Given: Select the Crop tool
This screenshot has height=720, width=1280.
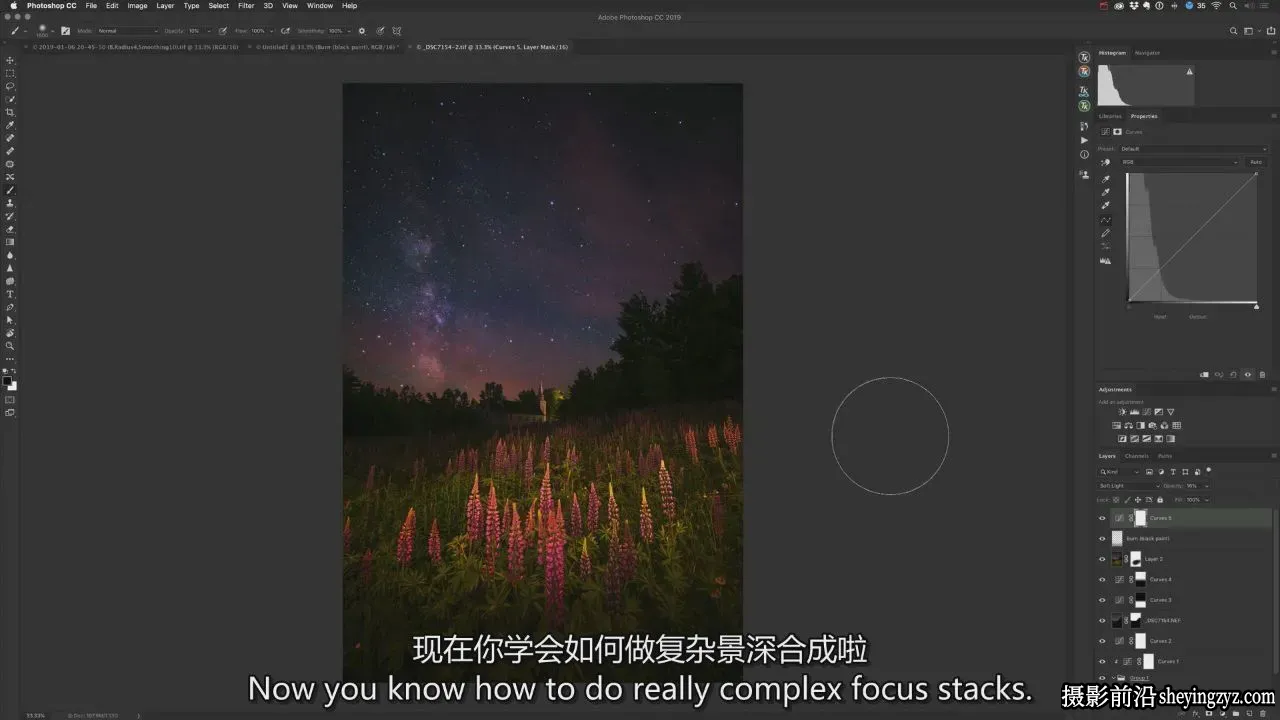Looking at the screenshot, I should point(10,112).
